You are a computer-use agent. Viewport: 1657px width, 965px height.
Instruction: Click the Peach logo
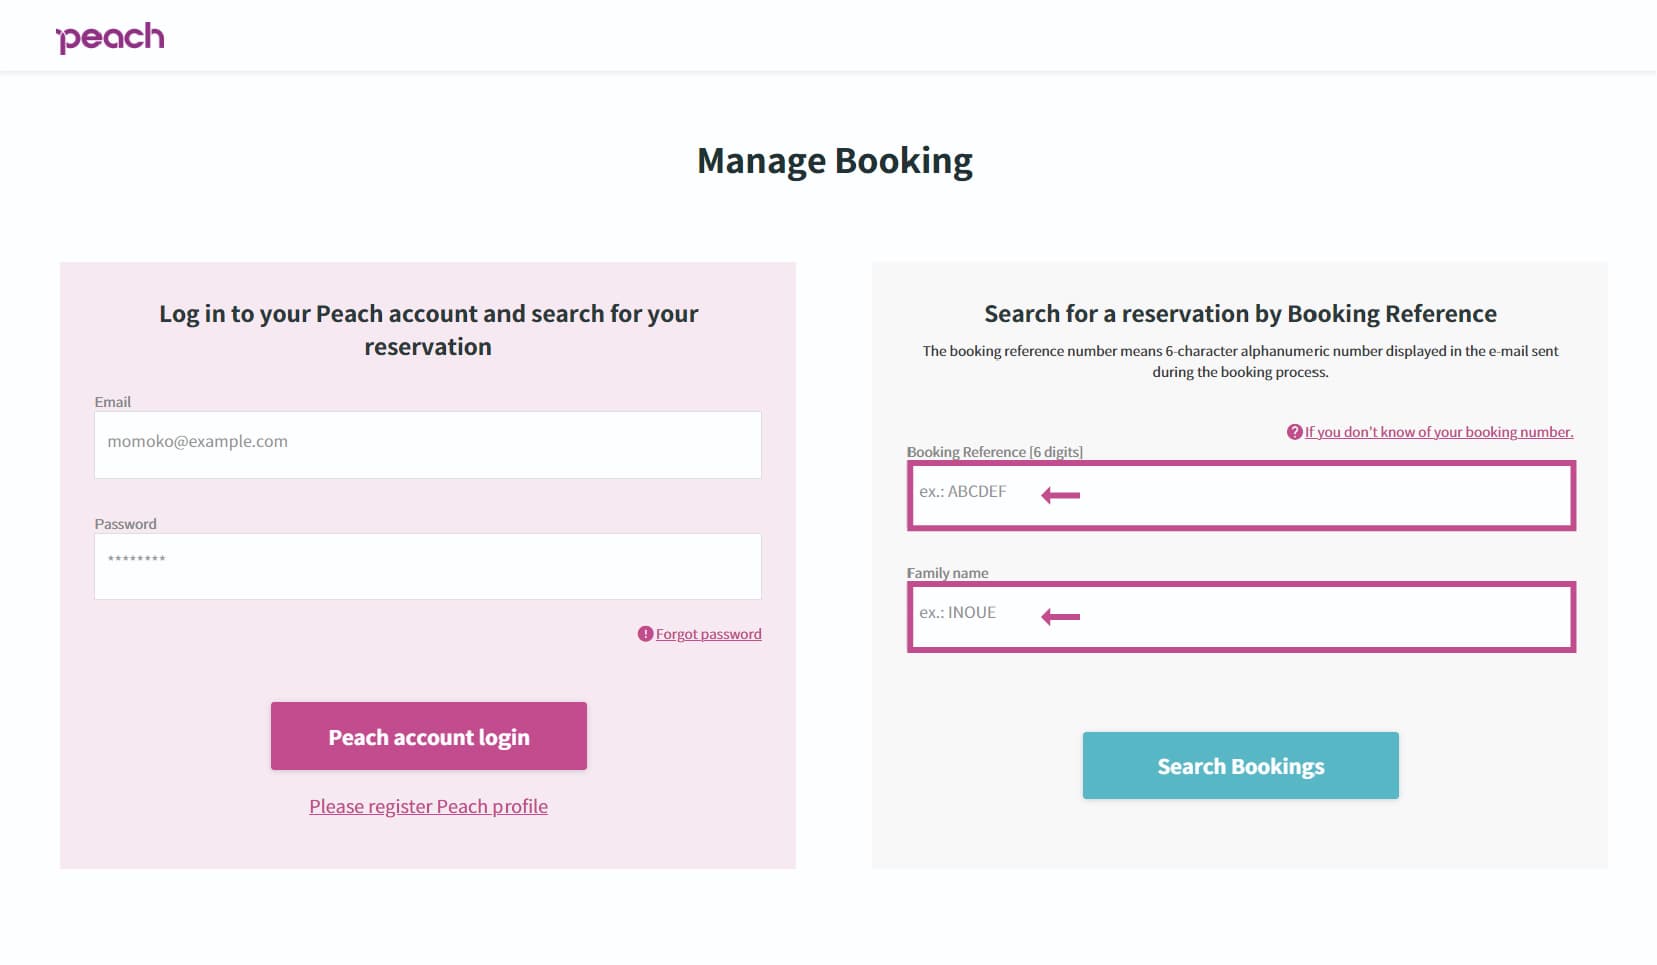pos(110,37)
